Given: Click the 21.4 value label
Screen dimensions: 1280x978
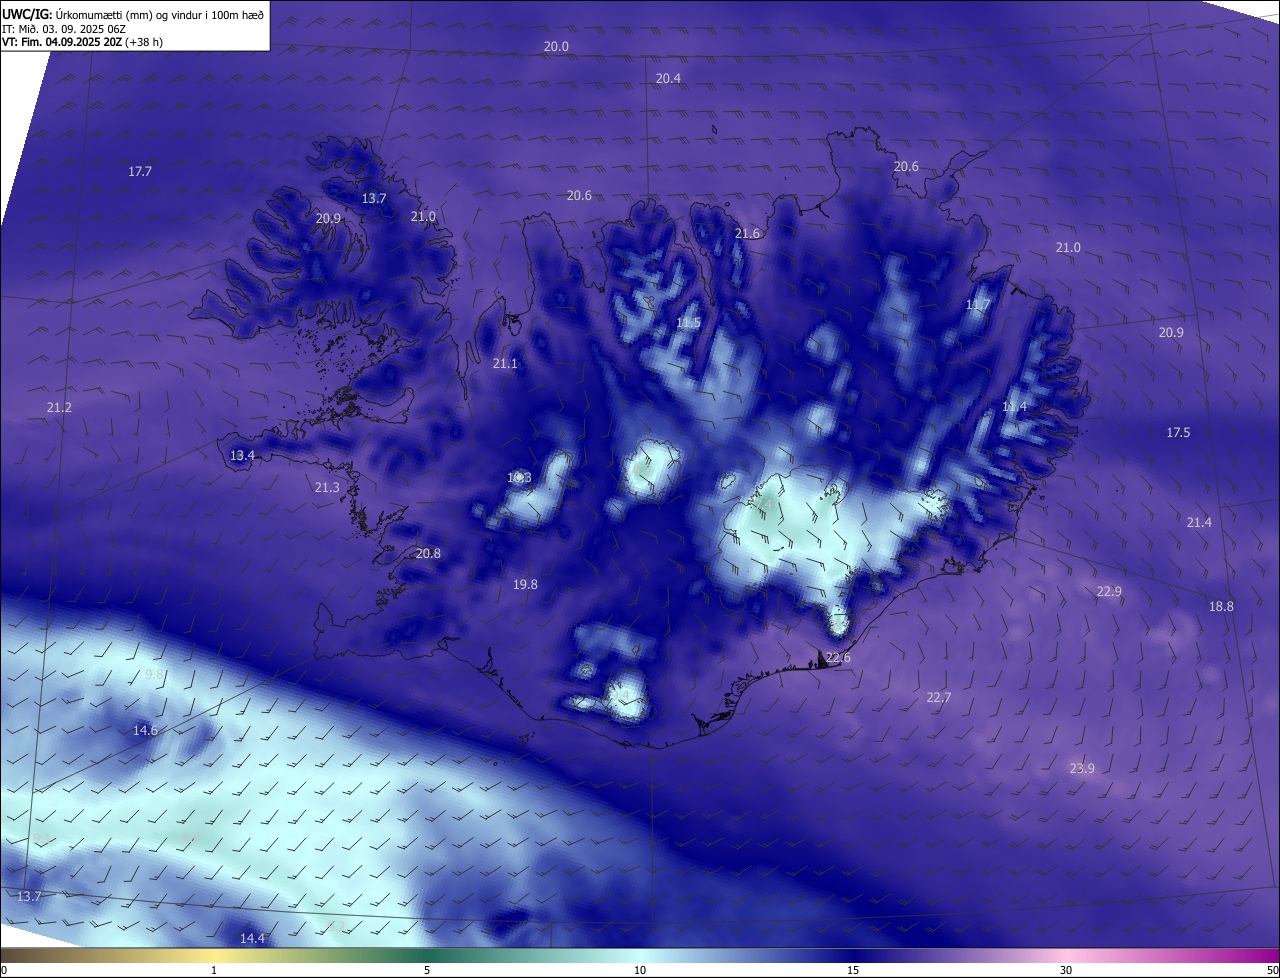Looking at the screenshot, I should [1199, 523].
